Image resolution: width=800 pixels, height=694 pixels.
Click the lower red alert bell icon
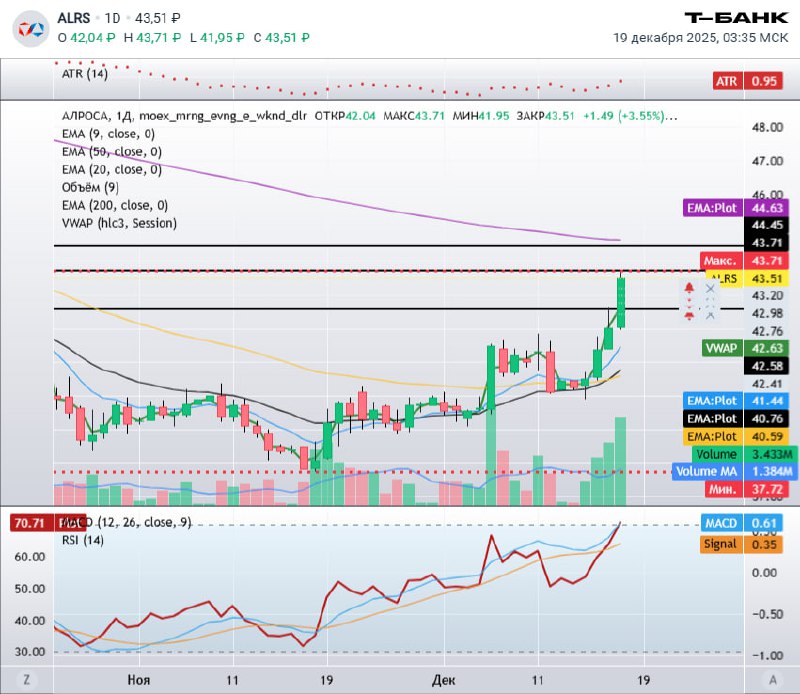click(x=689, y=315)
